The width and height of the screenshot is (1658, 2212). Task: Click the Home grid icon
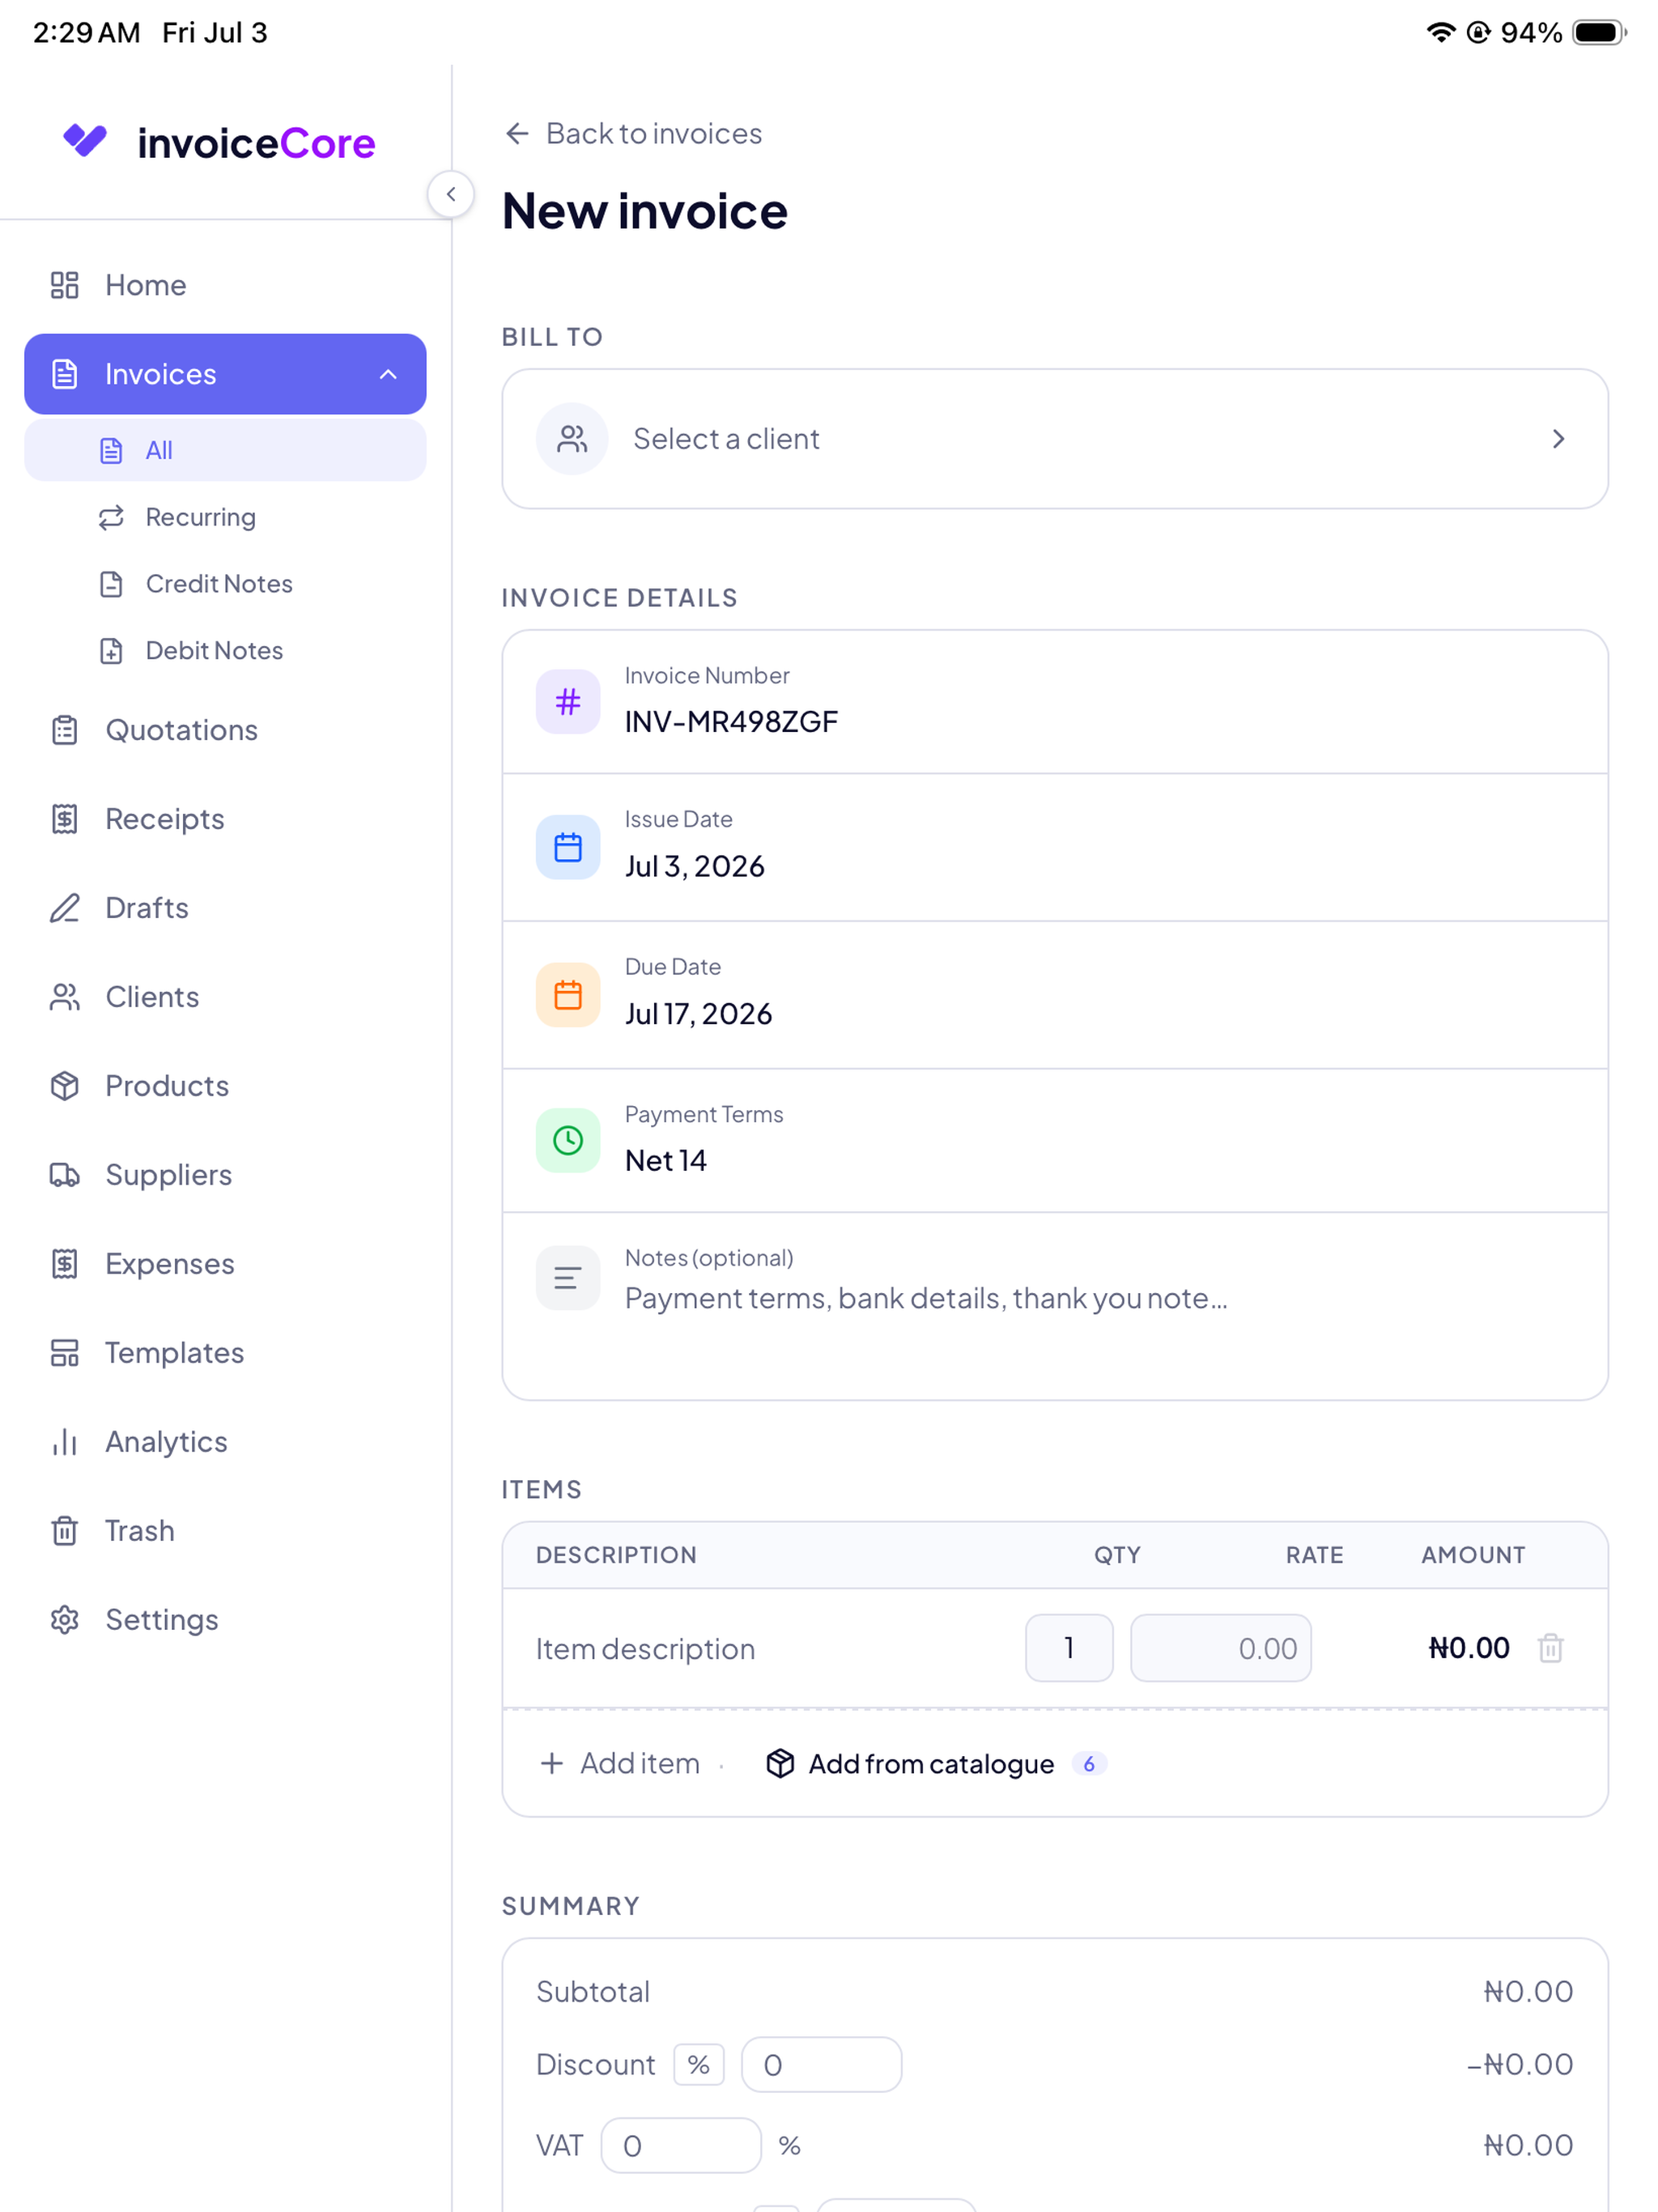click(65, 285)
